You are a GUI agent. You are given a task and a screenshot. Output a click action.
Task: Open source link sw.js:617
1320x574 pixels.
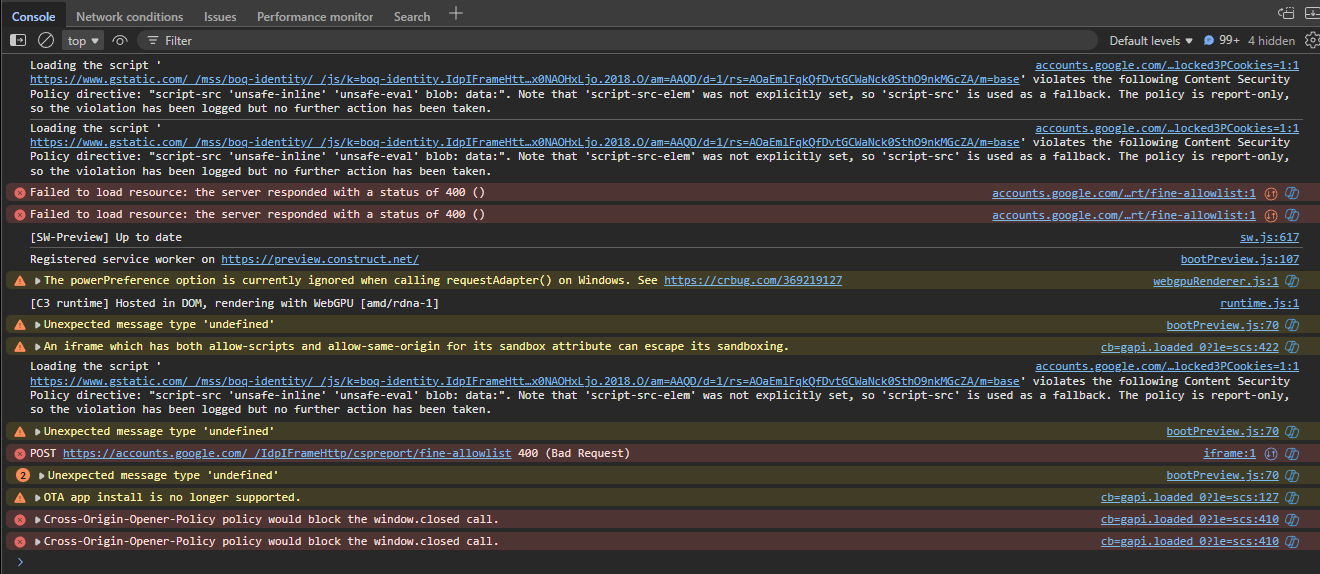(x=1270, y=237)
